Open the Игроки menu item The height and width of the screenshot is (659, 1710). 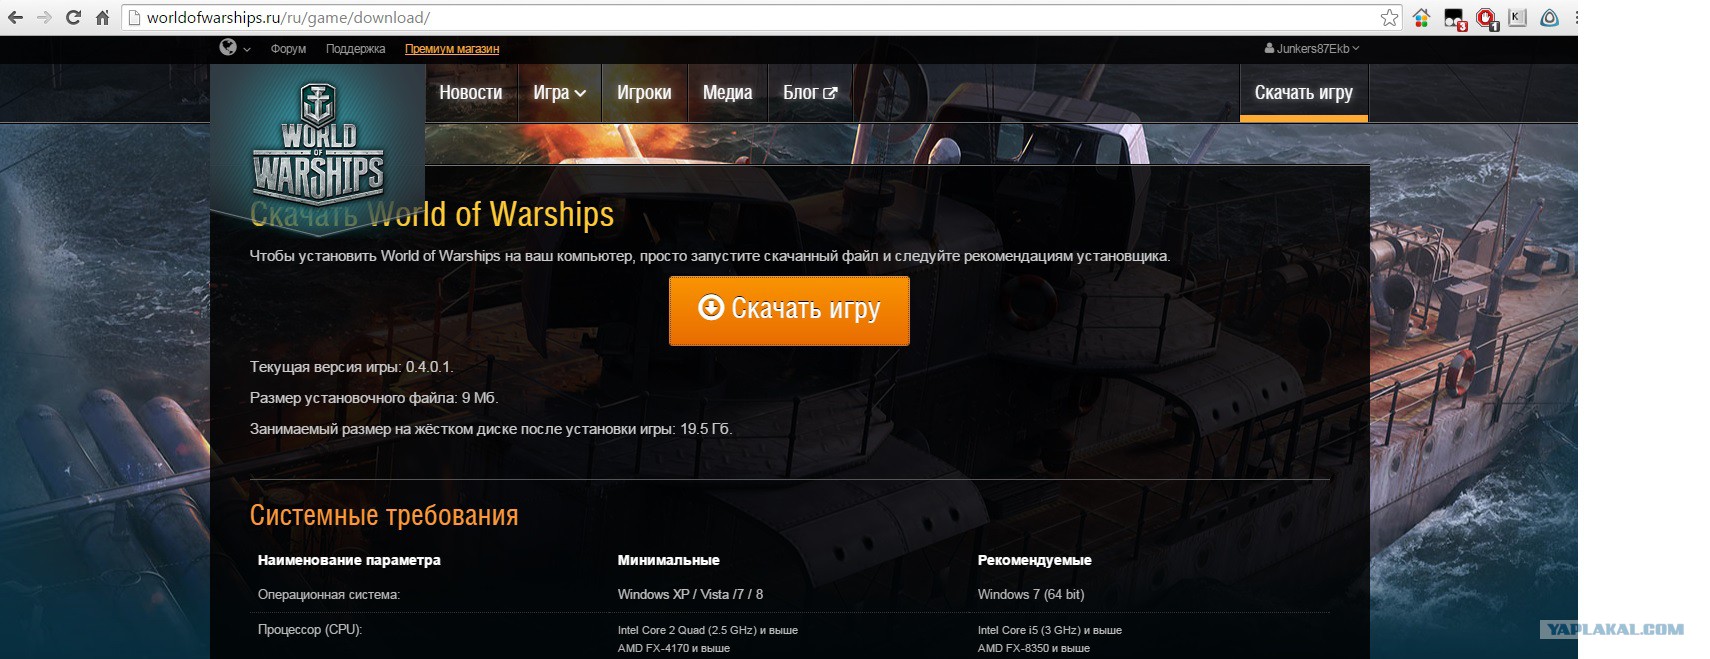[x=644, y=93]
